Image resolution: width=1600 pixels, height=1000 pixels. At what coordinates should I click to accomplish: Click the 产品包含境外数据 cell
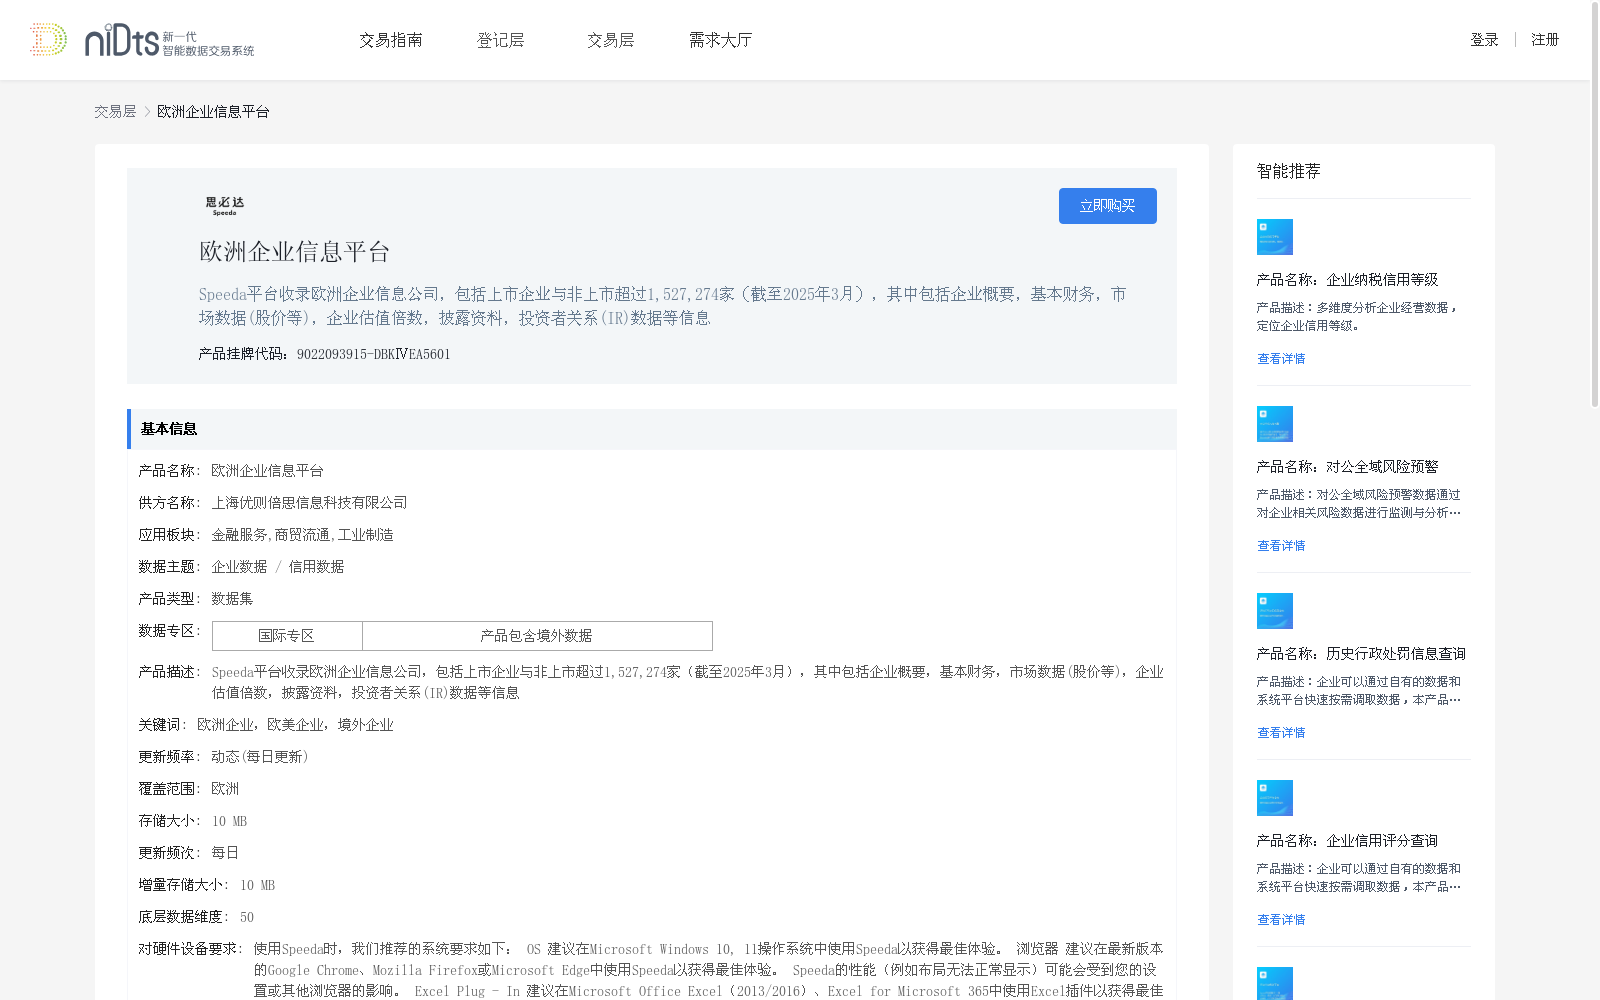537,636
